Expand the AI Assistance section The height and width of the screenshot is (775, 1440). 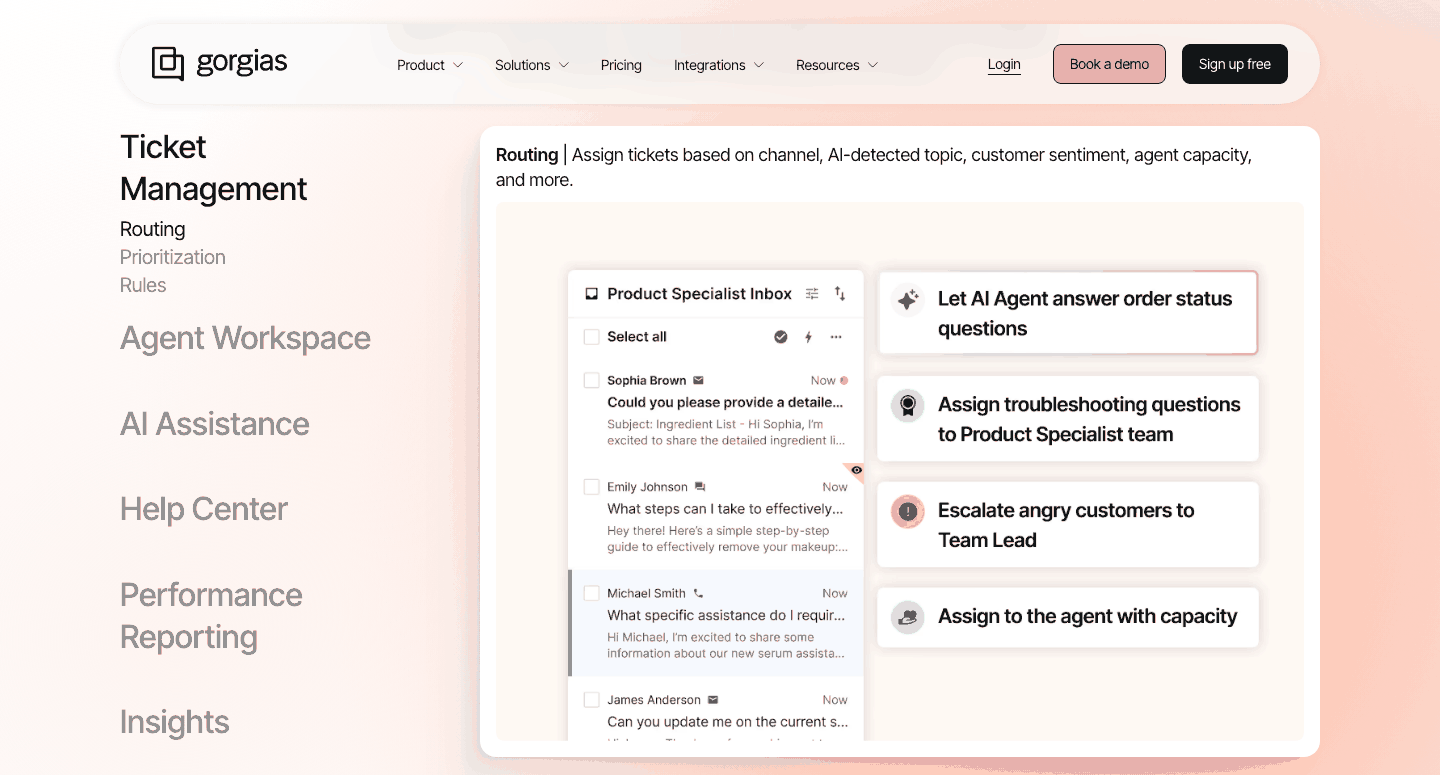tap(215, 424)
